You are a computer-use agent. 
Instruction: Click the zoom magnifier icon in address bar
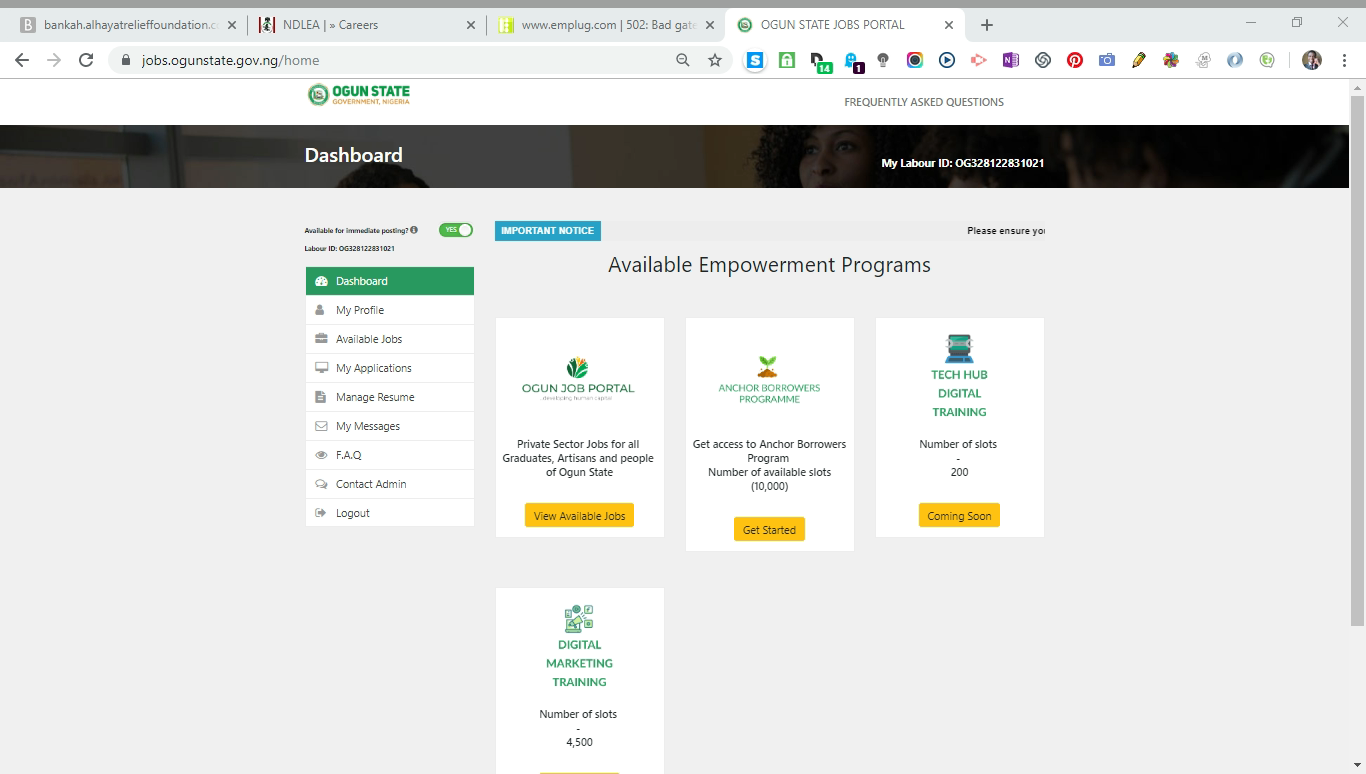[x=683, y=60]
